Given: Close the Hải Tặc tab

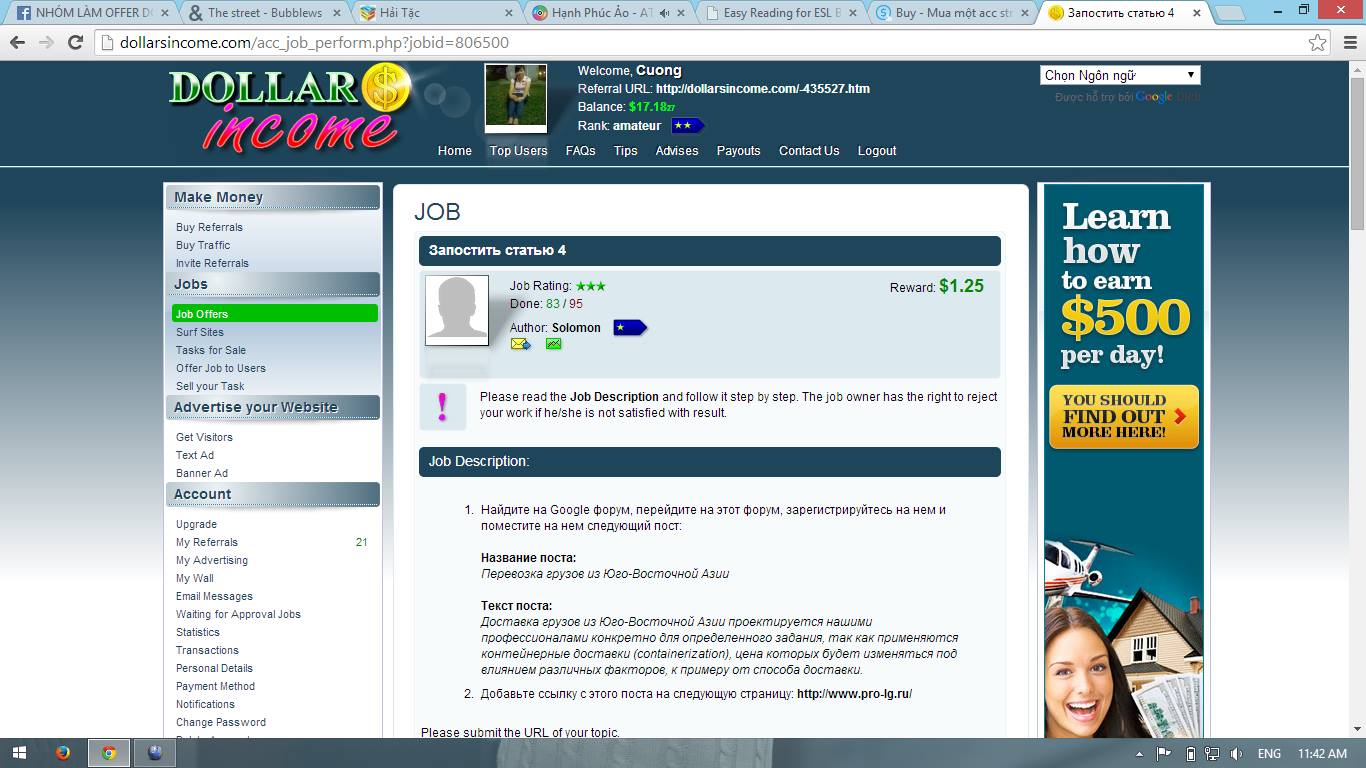Looking at the screenshot, I should pyautogui.click(x=509, y=13).
